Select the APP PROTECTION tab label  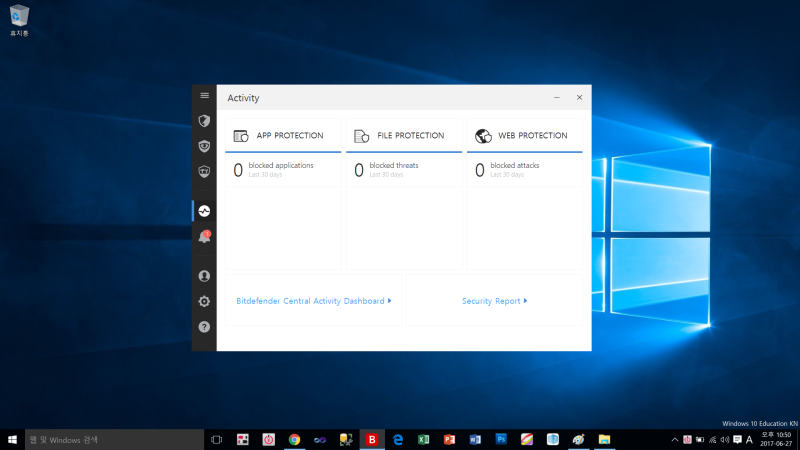tap(290, 135)
